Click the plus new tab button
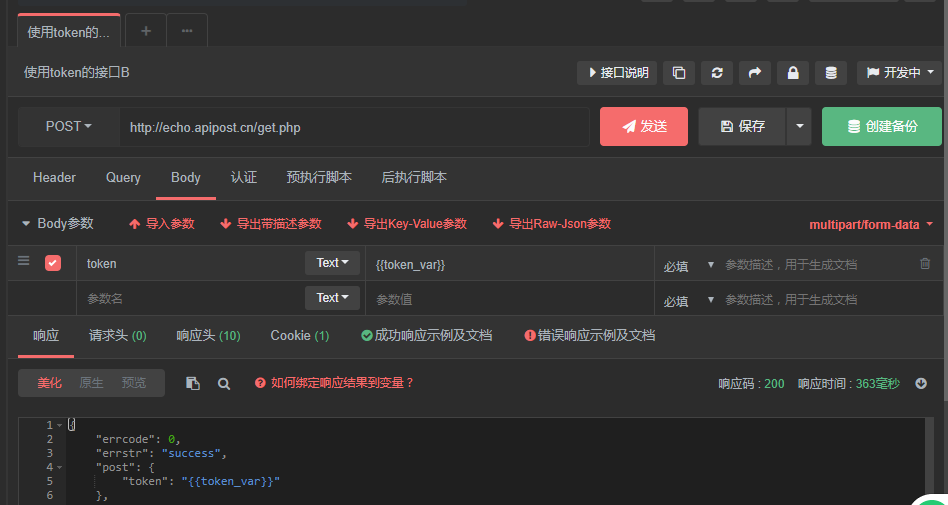Viewport: 948px width, 505px height. pyautogui.click(x=146, y=31)
